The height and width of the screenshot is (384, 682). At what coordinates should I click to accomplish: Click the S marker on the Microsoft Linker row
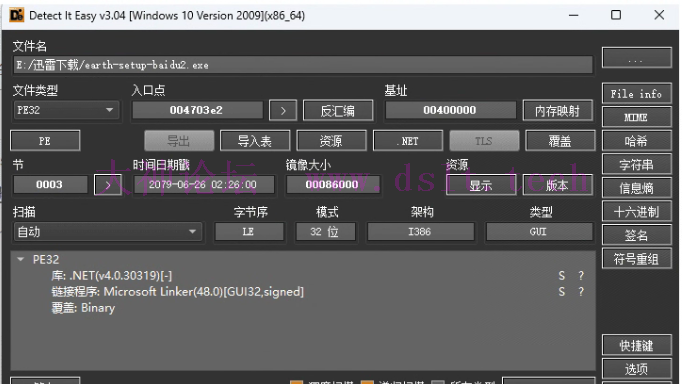click(562, 292)
